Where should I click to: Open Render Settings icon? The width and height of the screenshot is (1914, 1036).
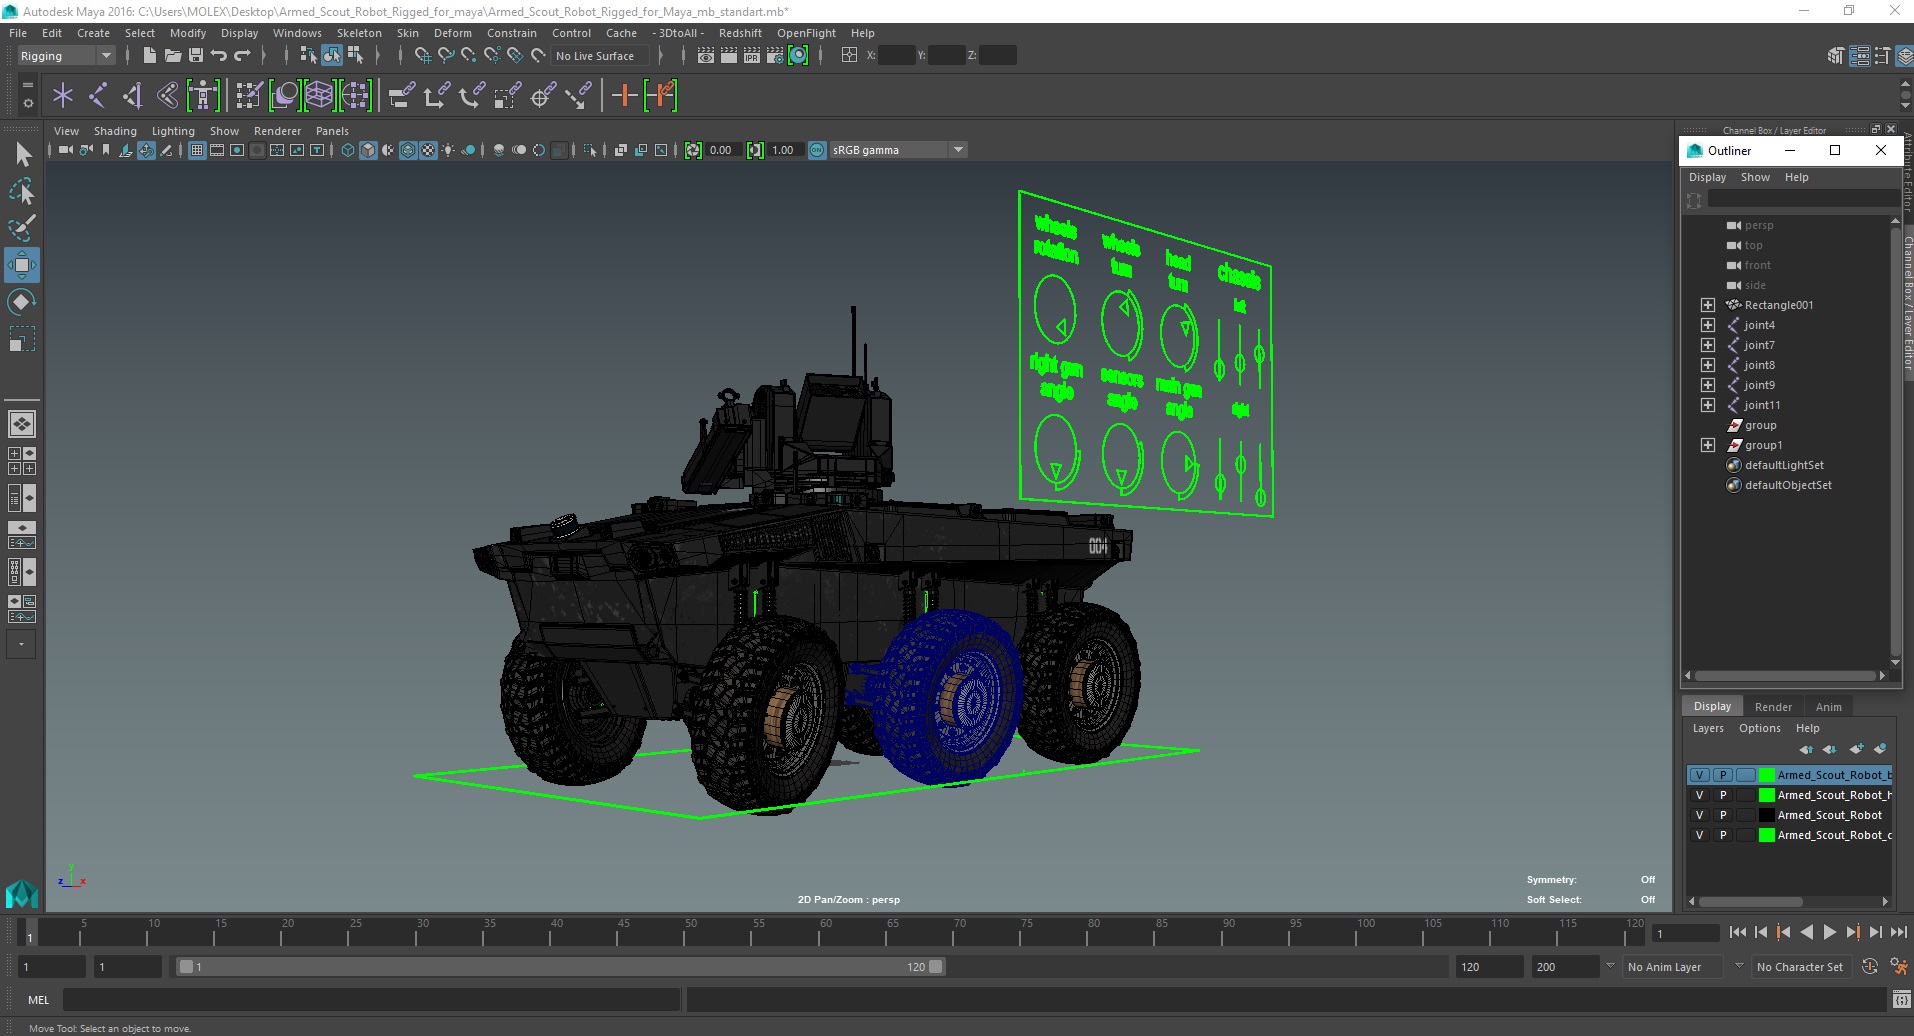[x=775, y=56]
